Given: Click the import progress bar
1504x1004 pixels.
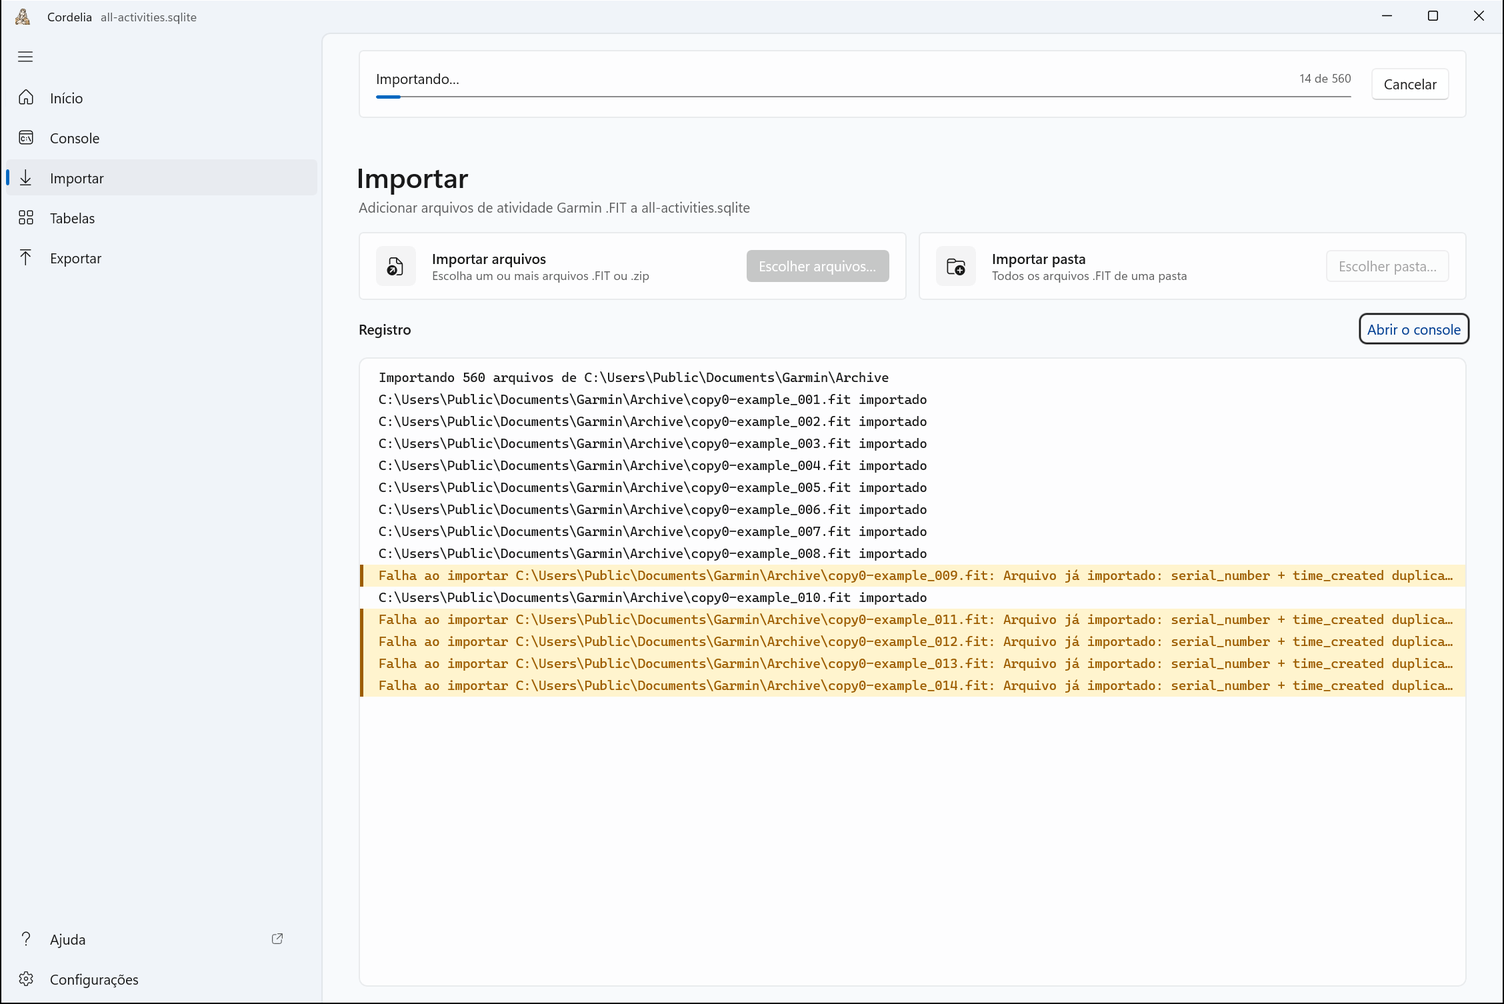Looking at the screenshot, I should pos(863,97).
